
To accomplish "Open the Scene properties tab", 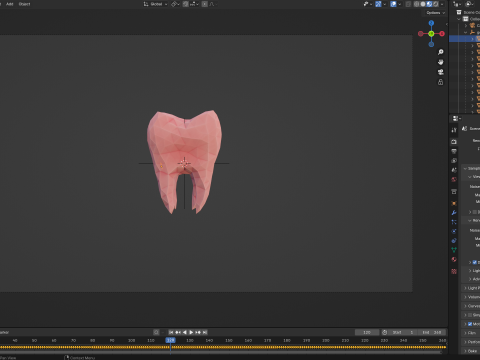I will pos(454,170).
